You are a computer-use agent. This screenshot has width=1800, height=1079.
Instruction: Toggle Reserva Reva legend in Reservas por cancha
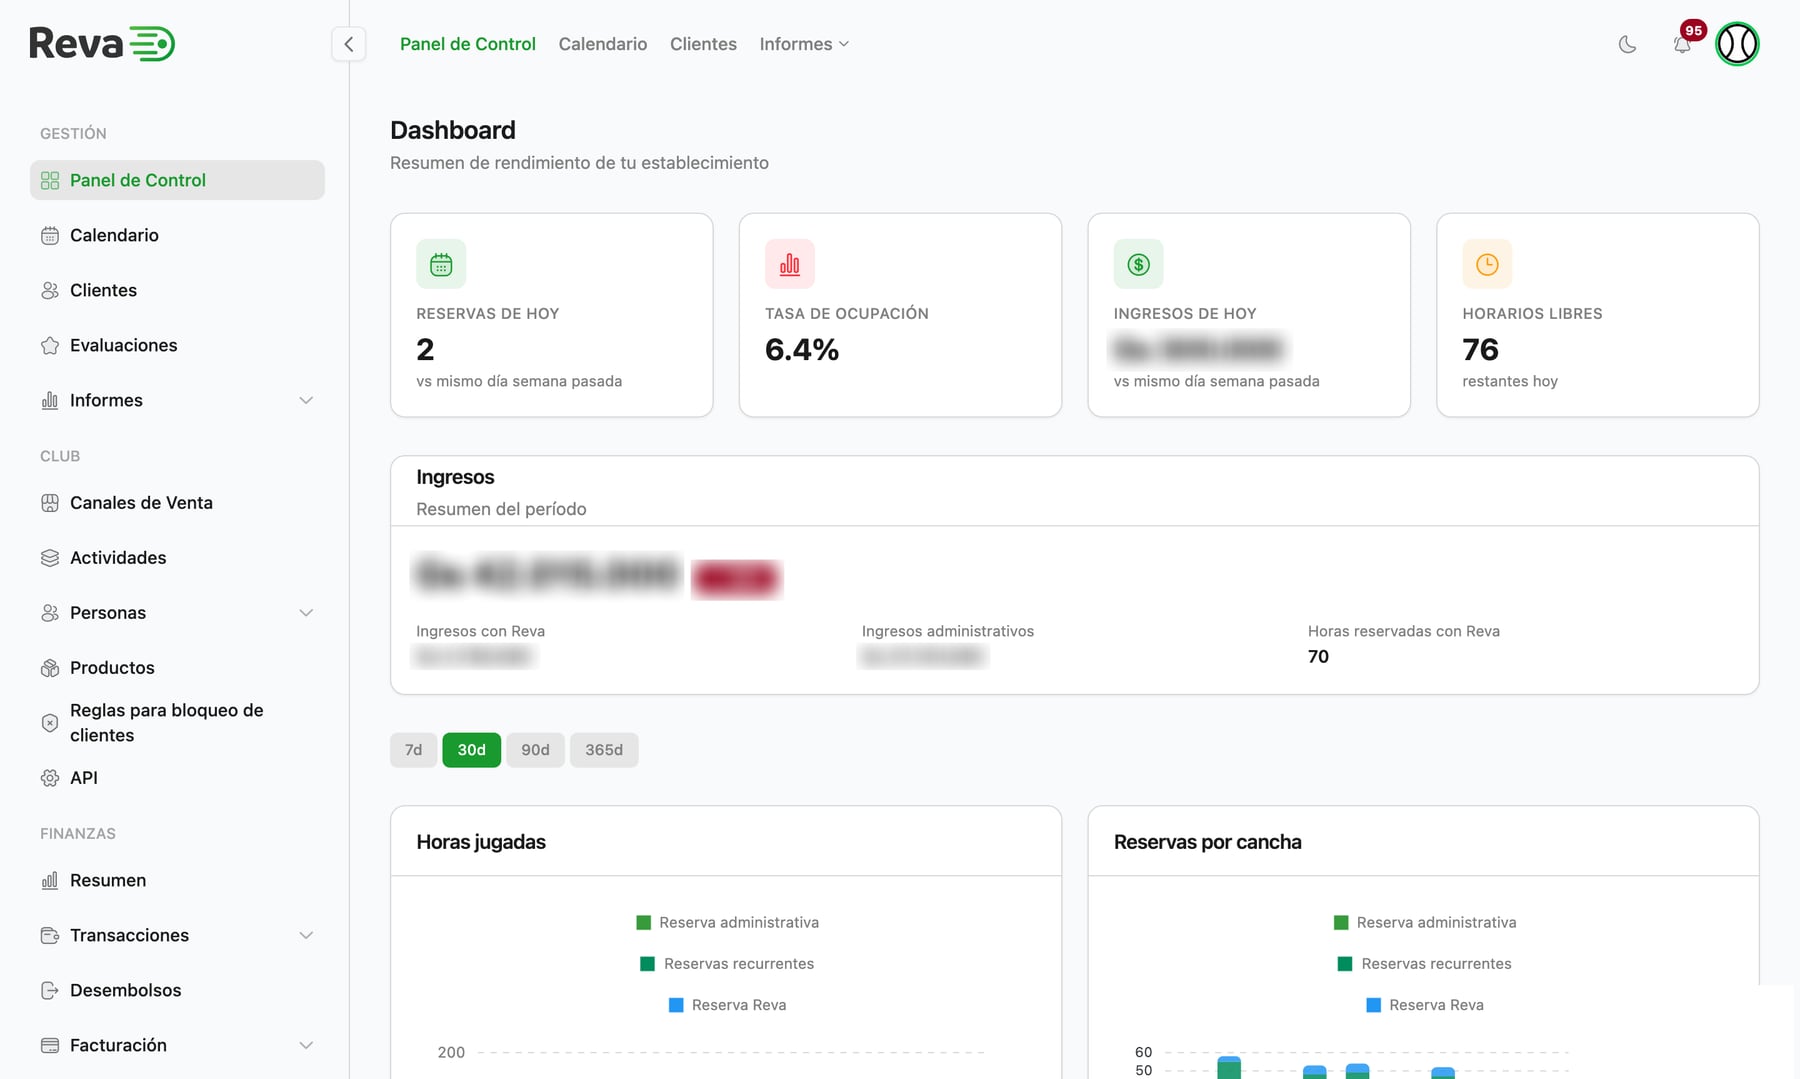pyautogui.click(x=1425, y=1005)
